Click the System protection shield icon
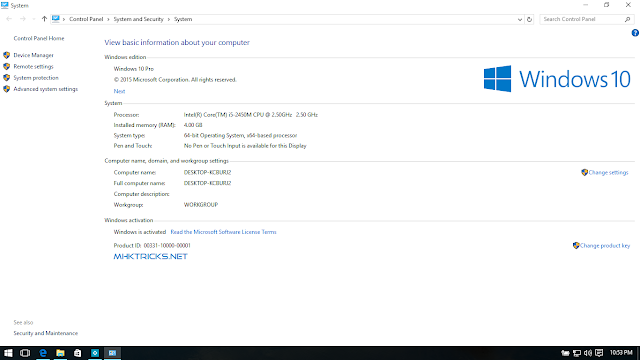The height and width of the screenshot is (360, 640). click(7, 78)
